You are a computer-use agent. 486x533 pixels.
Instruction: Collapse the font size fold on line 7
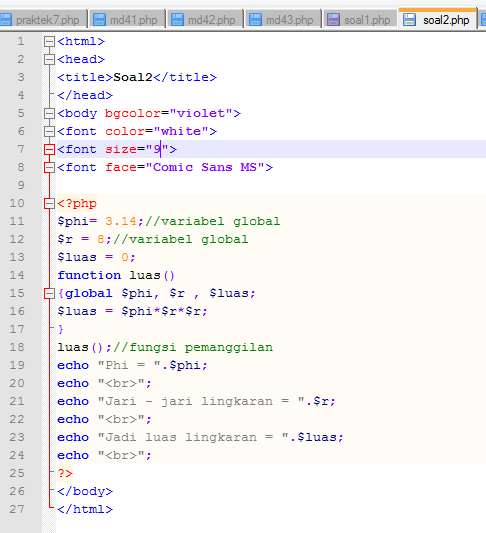[x=49, y=149]
